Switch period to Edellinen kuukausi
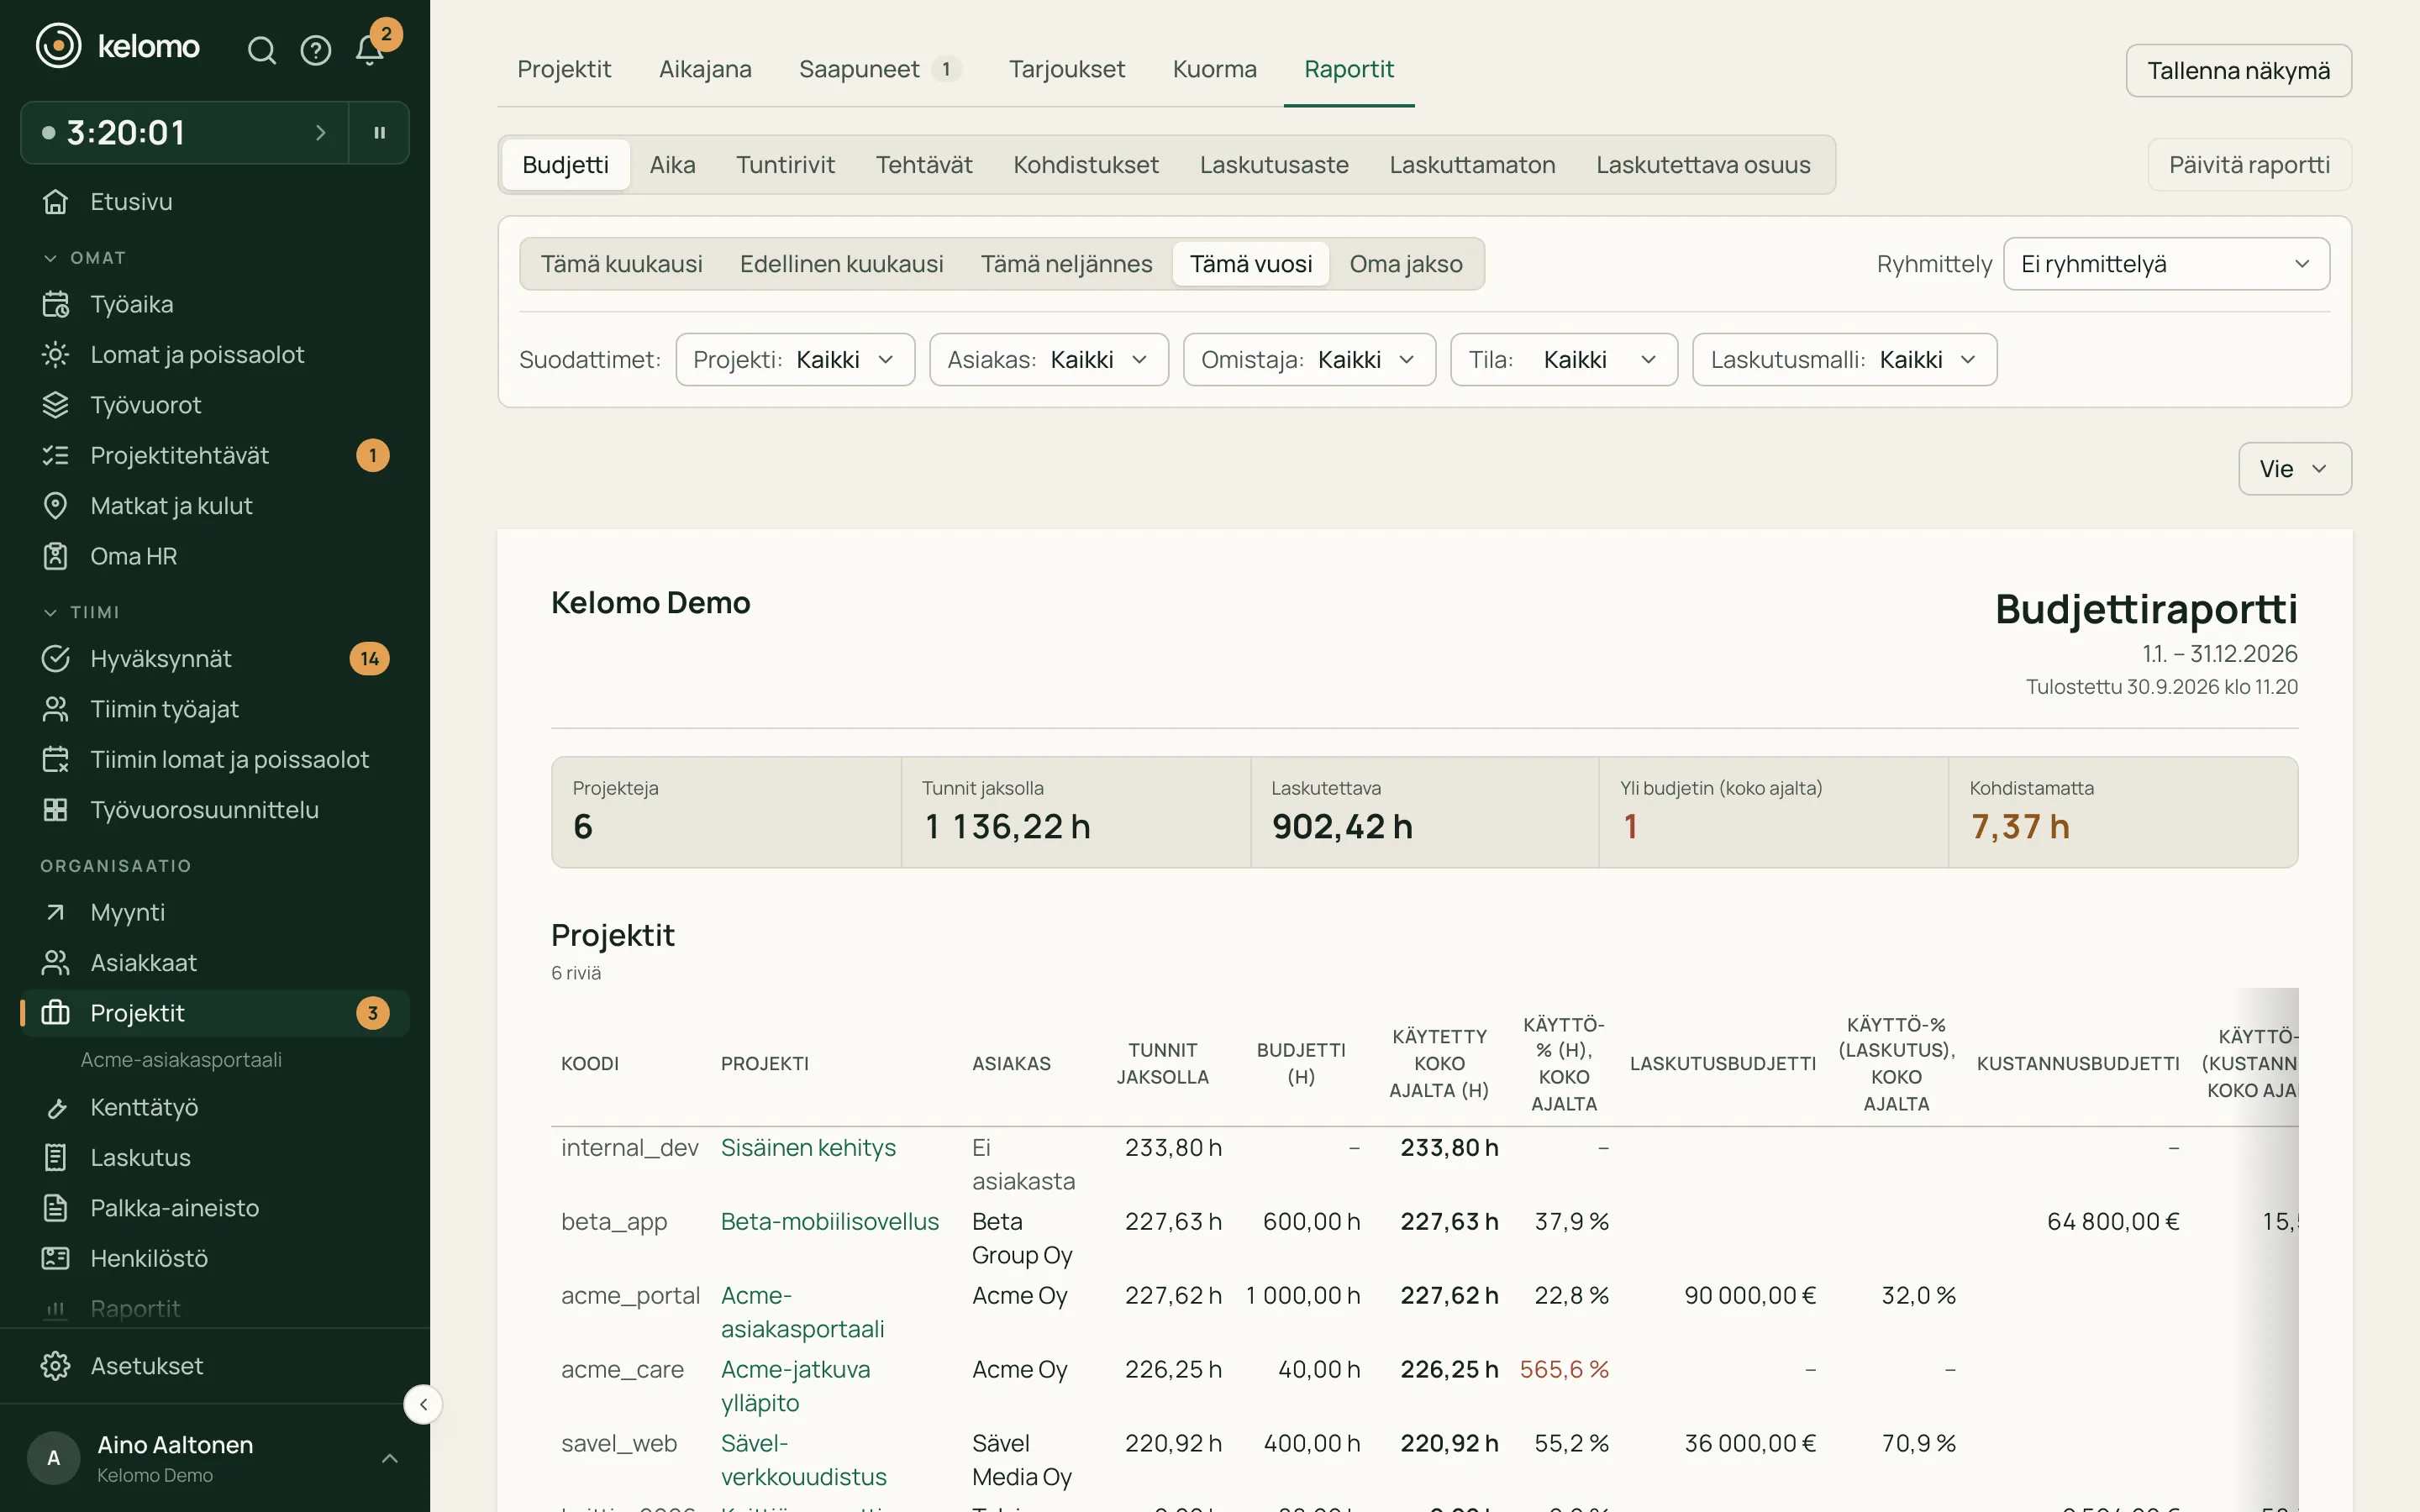The image size is (2420, 1512). tap(841, 264)
